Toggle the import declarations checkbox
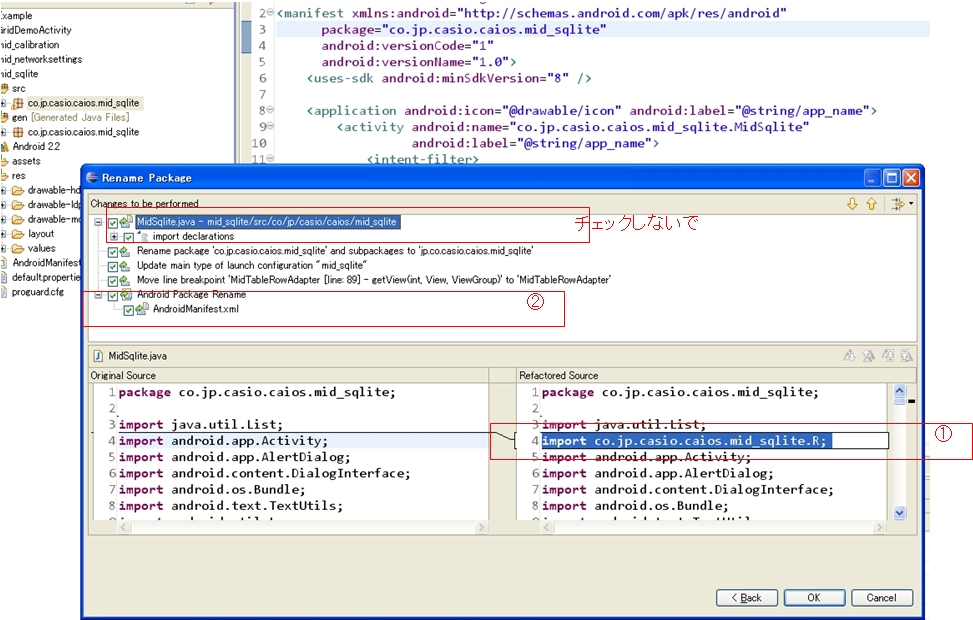Viewport: 973px width, 620px height. pyautogui.click(x=128, y=237)
